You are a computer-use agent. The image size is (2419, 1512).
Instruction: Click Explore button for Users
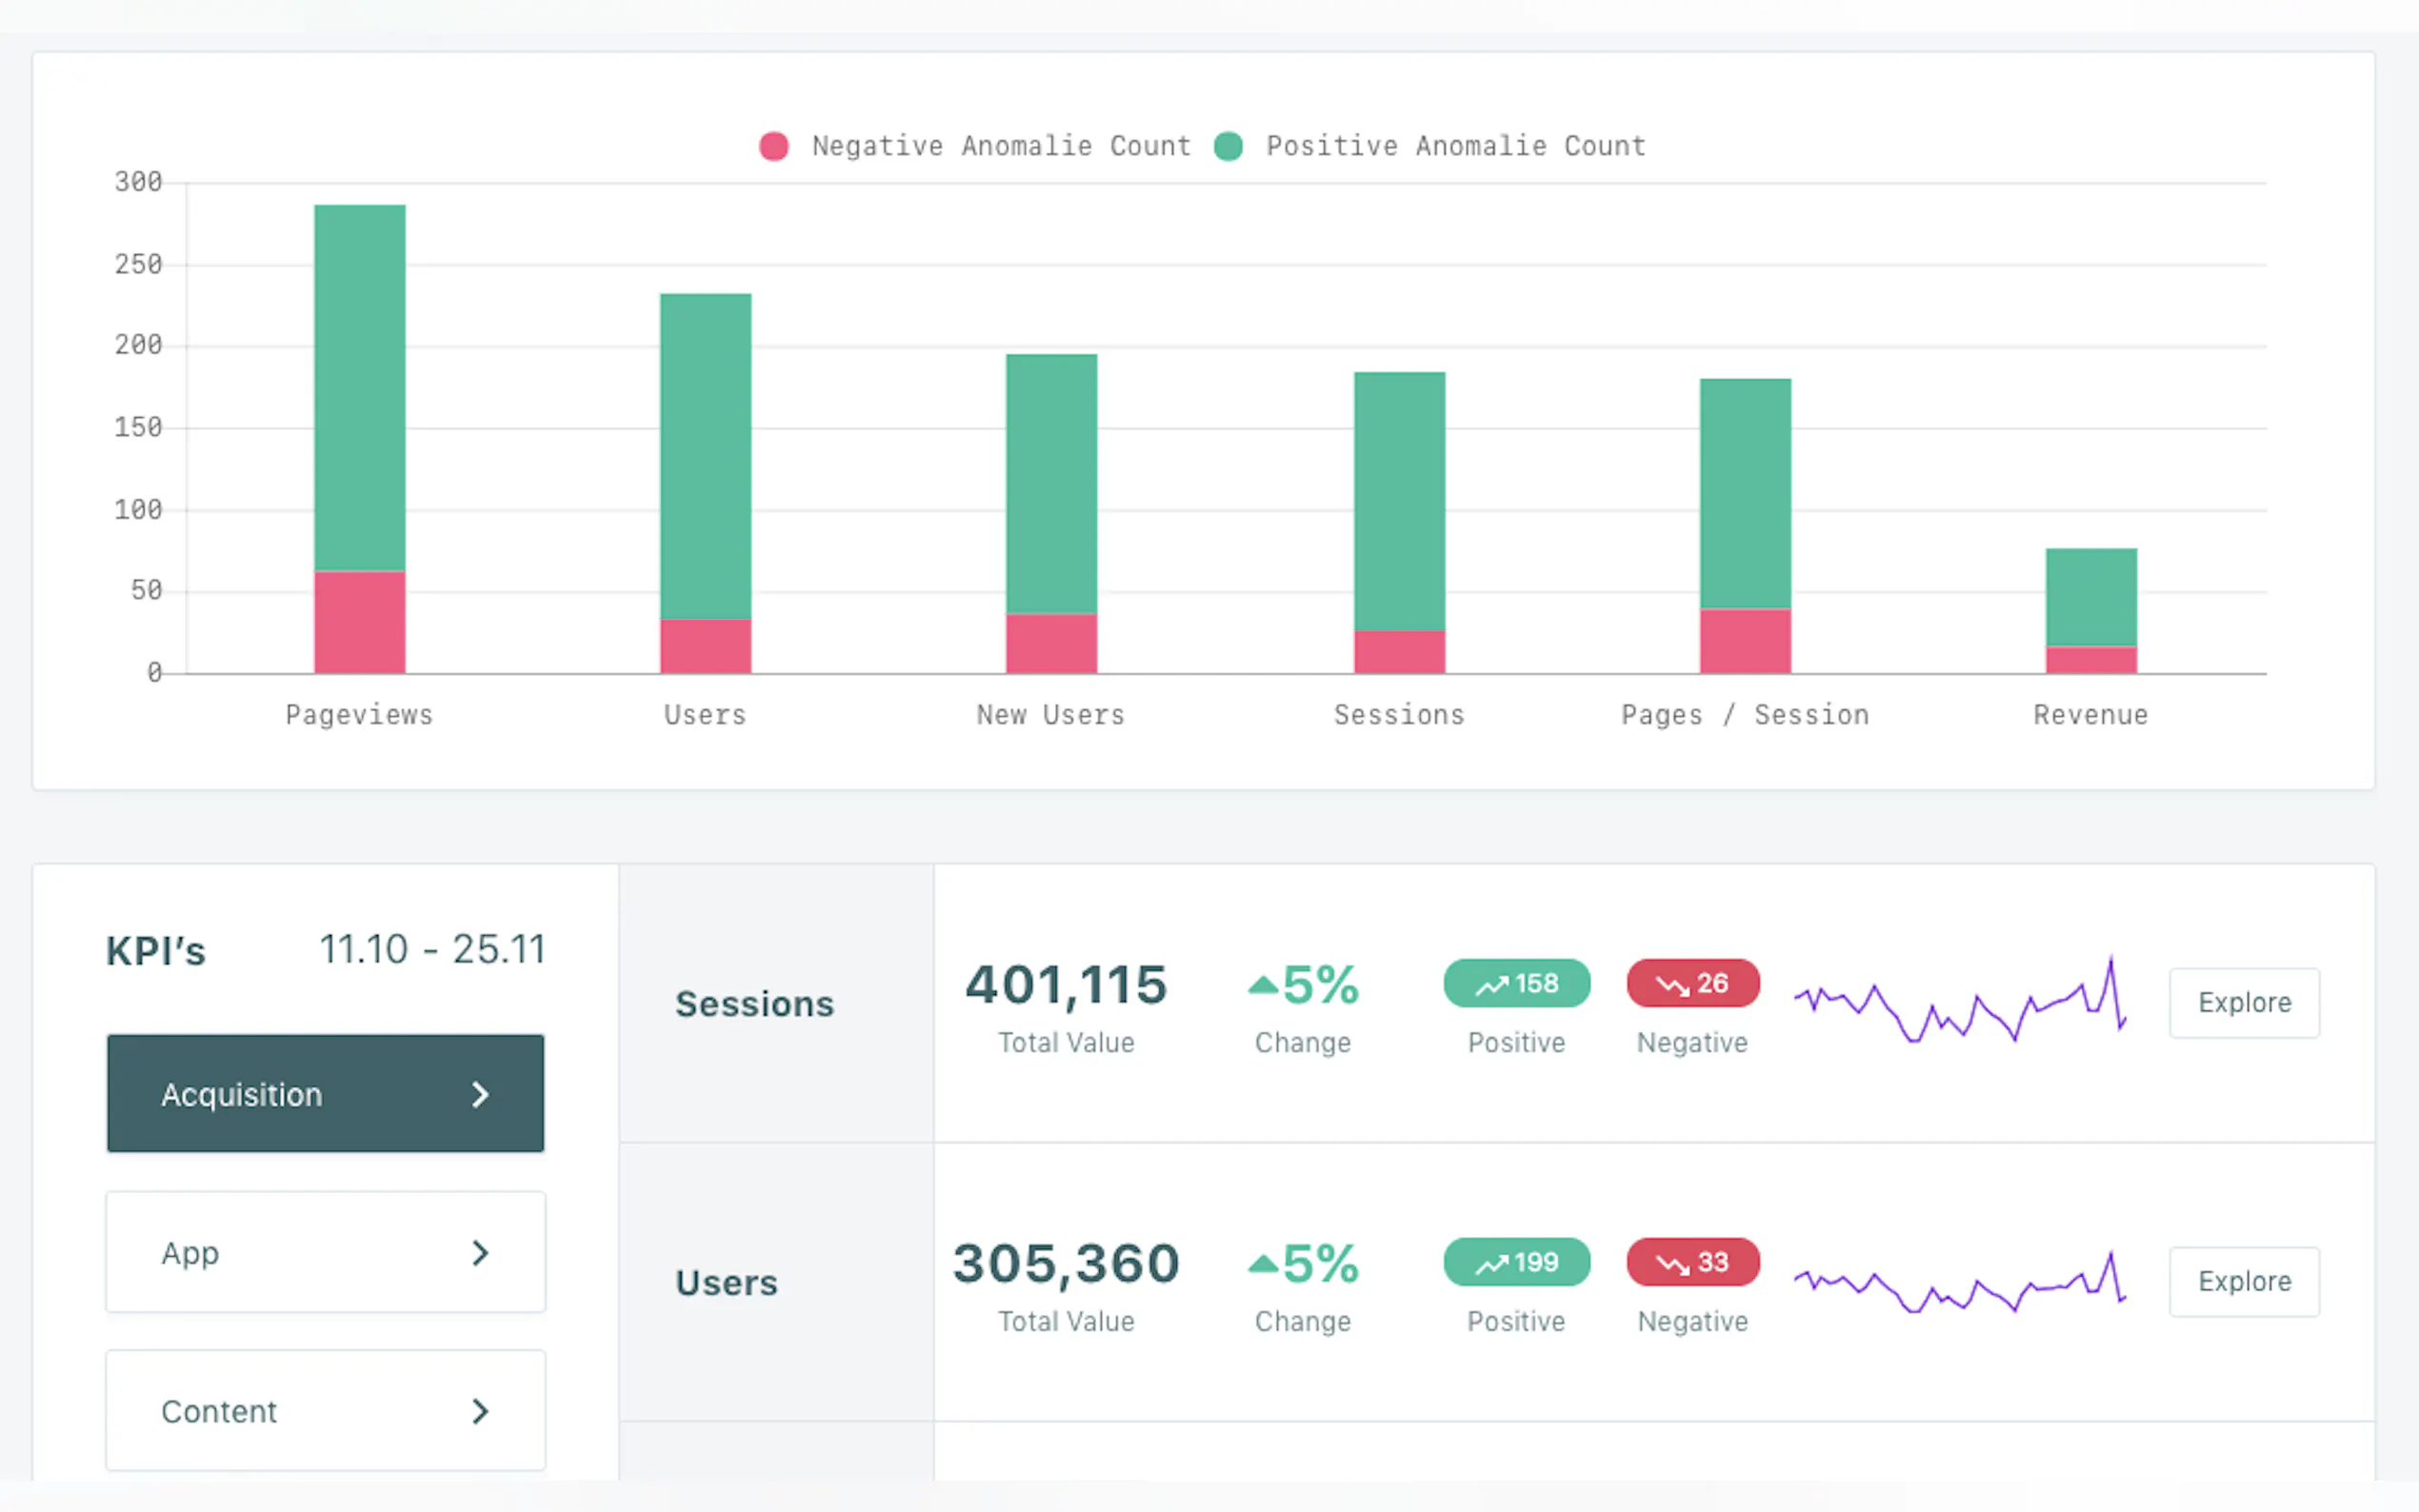(2243, 1281)
